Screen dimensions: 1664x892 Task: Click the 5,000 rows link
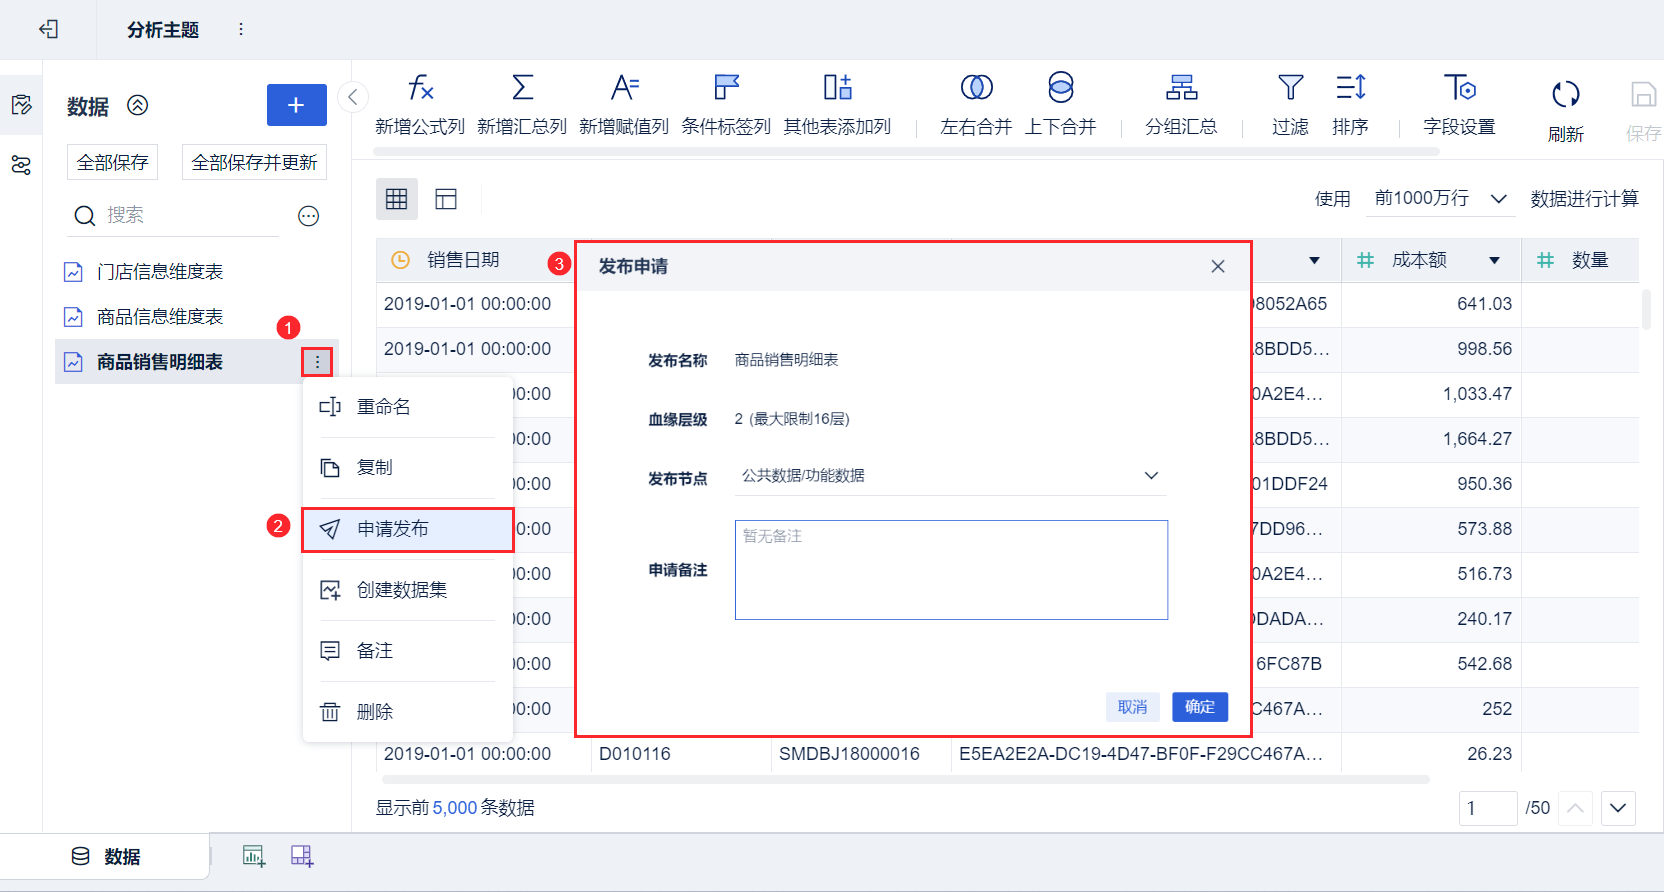(455, 808)
